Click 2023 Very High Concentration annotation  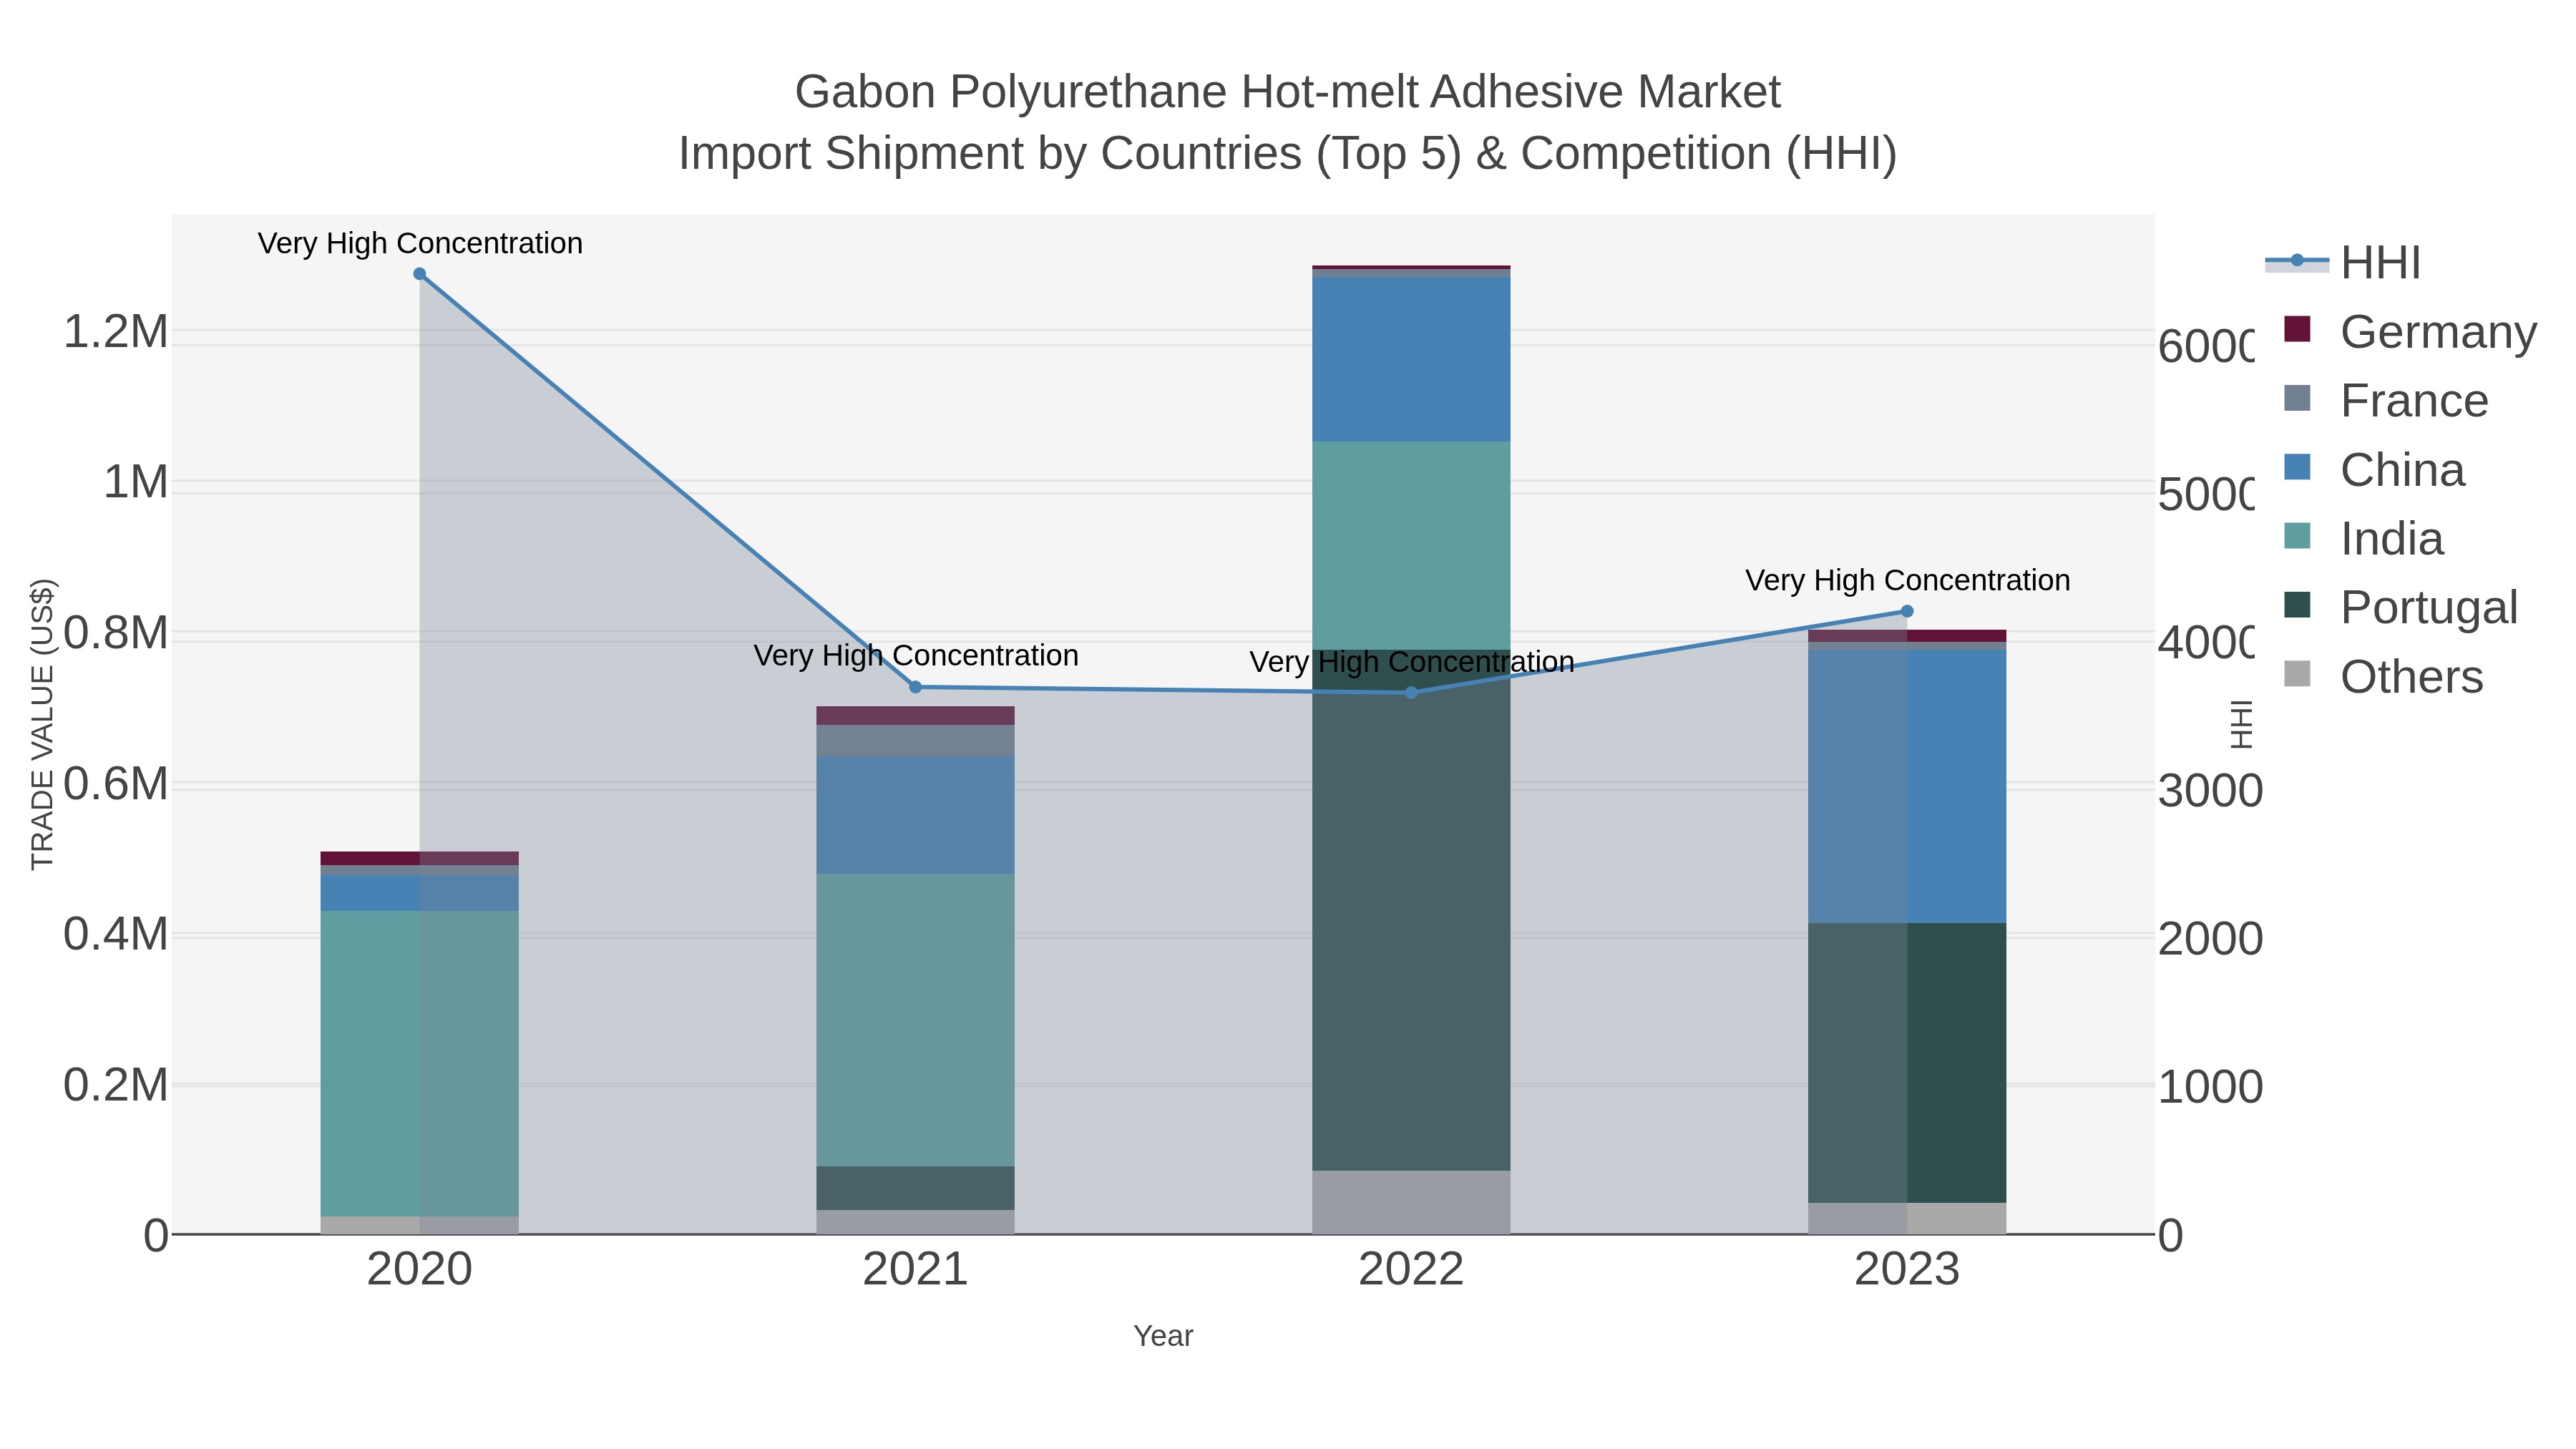(1907, 580)
